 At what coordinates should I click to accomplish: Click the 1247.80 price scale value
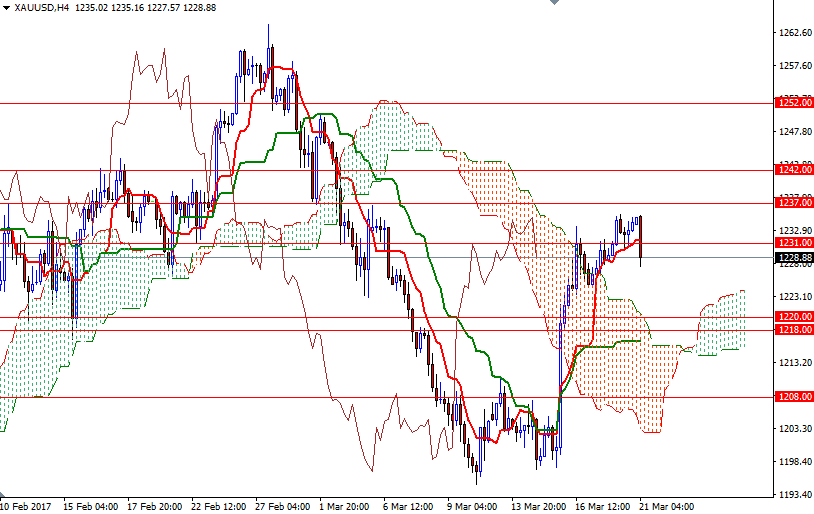tap(795, 132)
